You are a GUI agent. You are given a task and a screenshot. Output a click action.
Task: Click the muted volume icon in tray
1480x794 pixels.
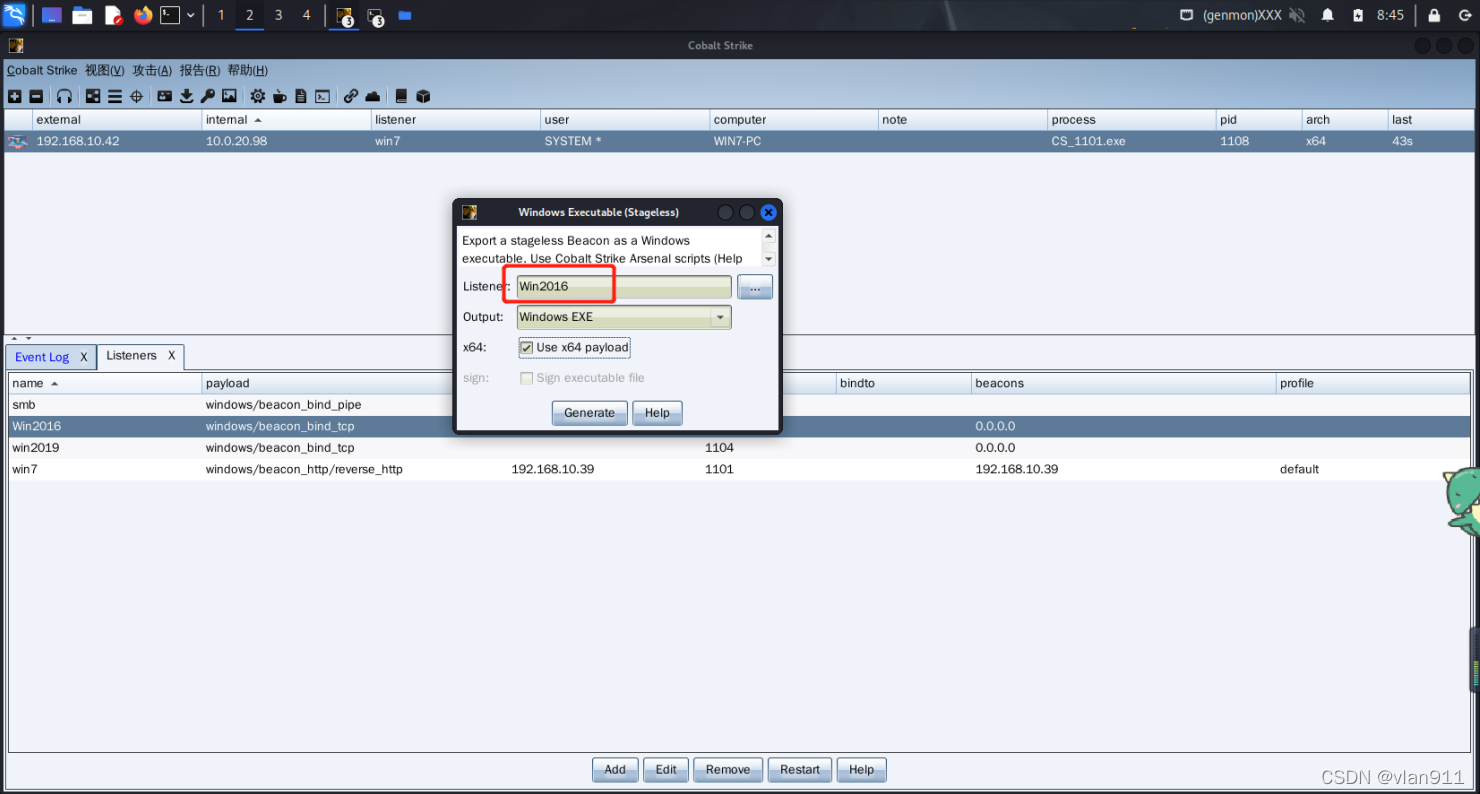(1297, 15)
